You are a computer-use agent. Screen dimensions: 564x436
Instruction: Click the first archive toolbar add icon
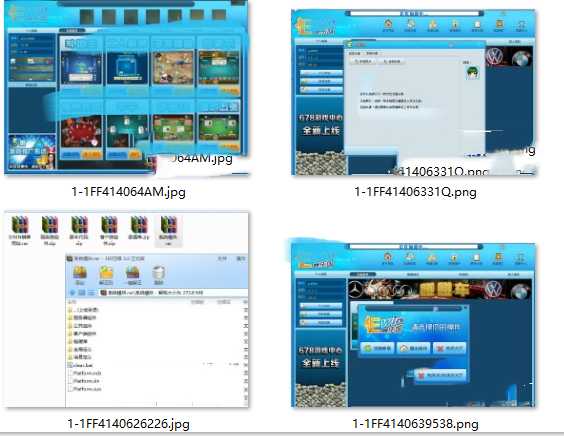point(80,272)
